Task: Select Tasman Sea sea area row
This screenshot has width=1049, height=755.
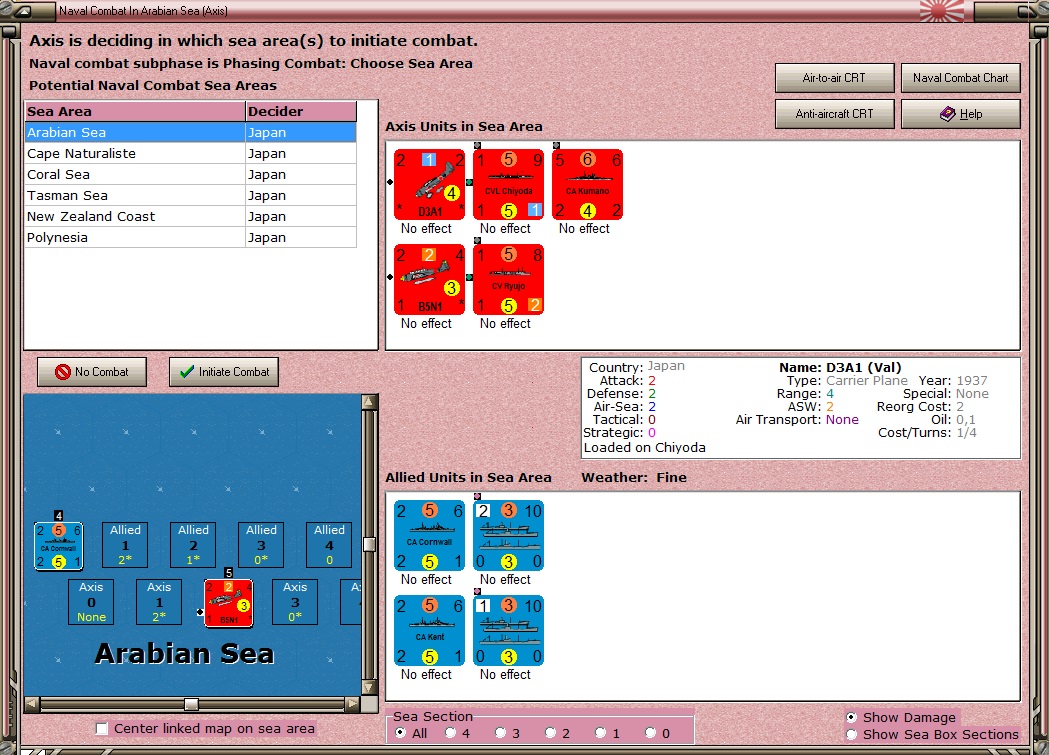Action: click(190, 195)
